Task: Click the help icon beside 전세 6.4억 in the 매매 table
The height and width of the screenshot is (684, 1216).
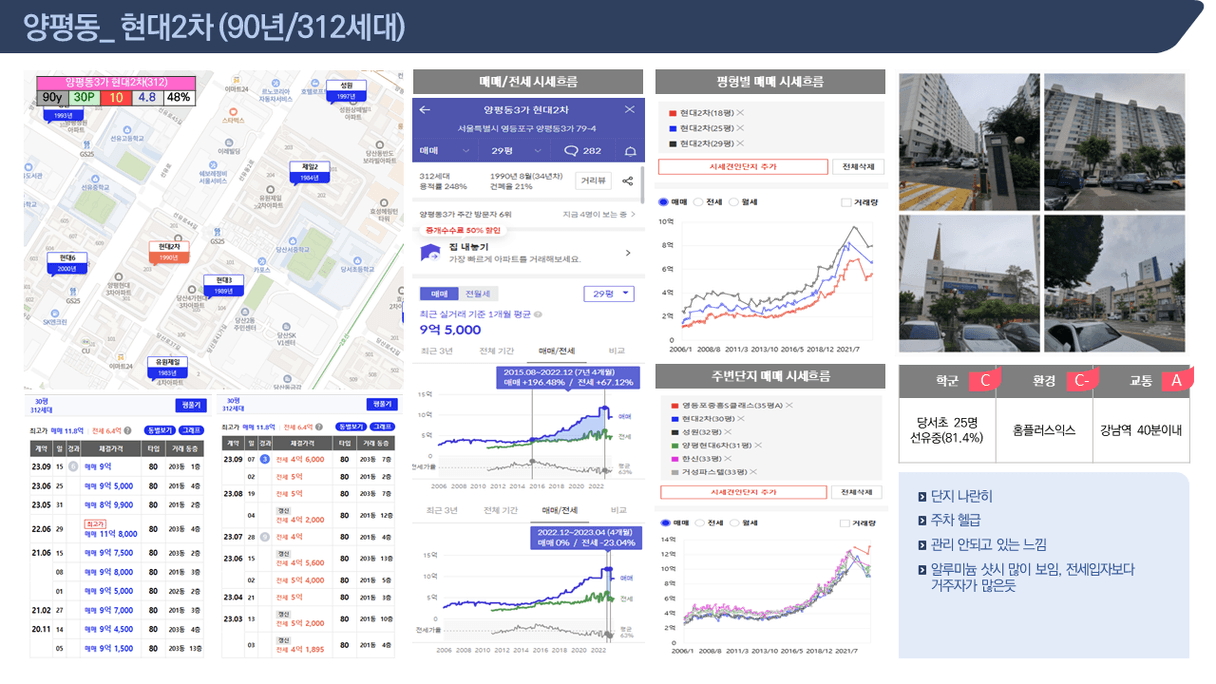Action: click(x=127, y=429)
